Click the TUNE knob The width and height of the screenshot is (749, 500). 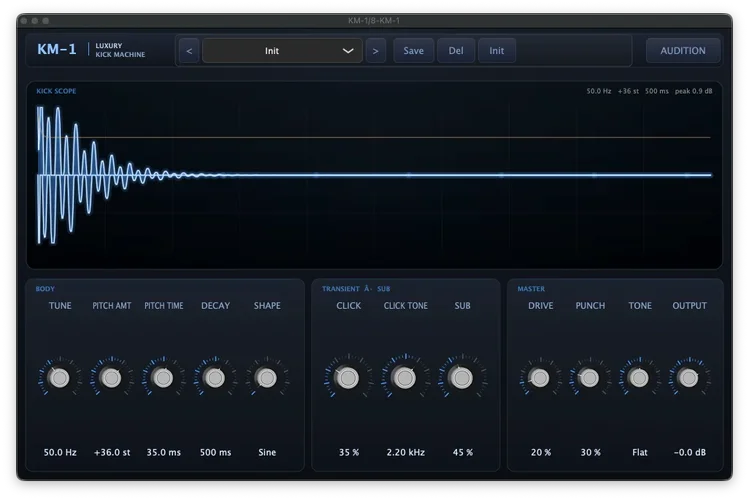tap(60, 378)
